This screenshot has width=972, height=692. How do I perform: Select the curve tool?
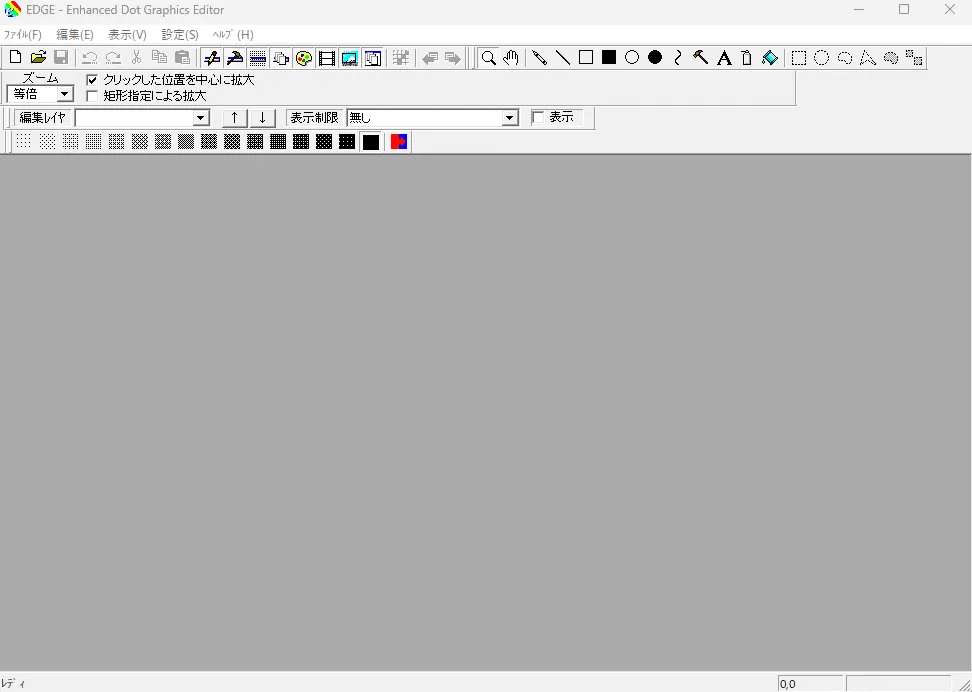[678, 58]
